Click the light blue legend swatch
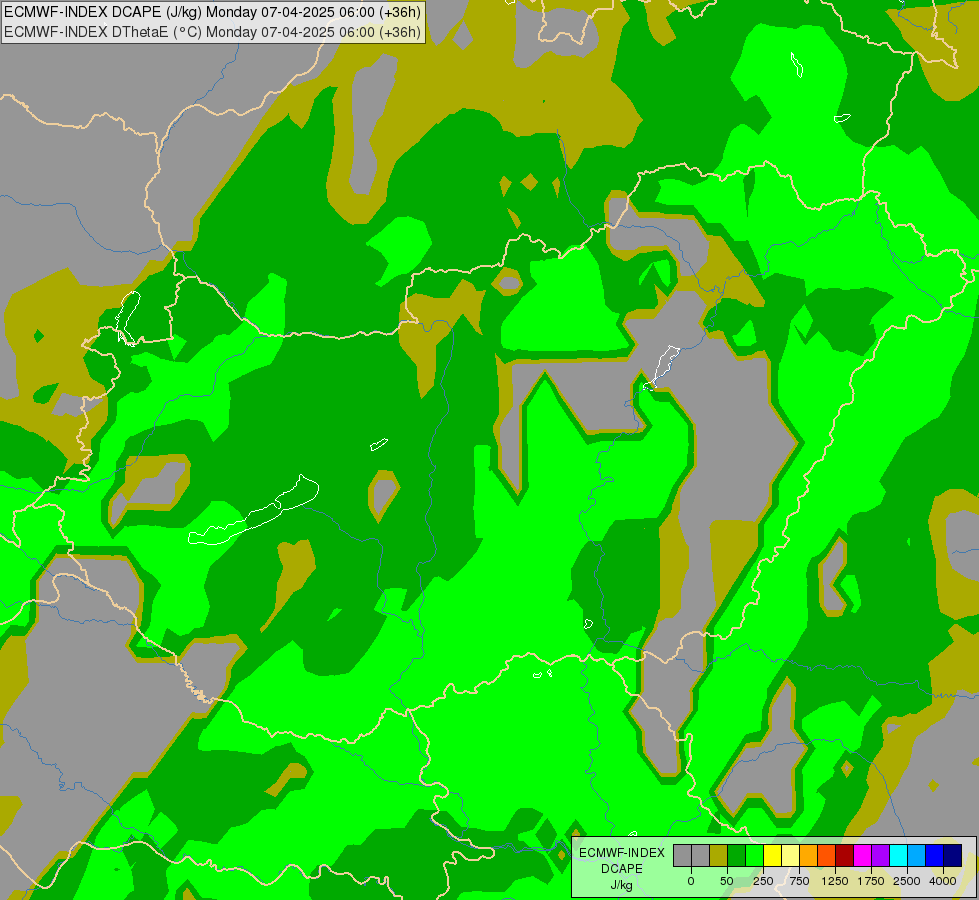 pyautogui.click(x=917, y=855)
